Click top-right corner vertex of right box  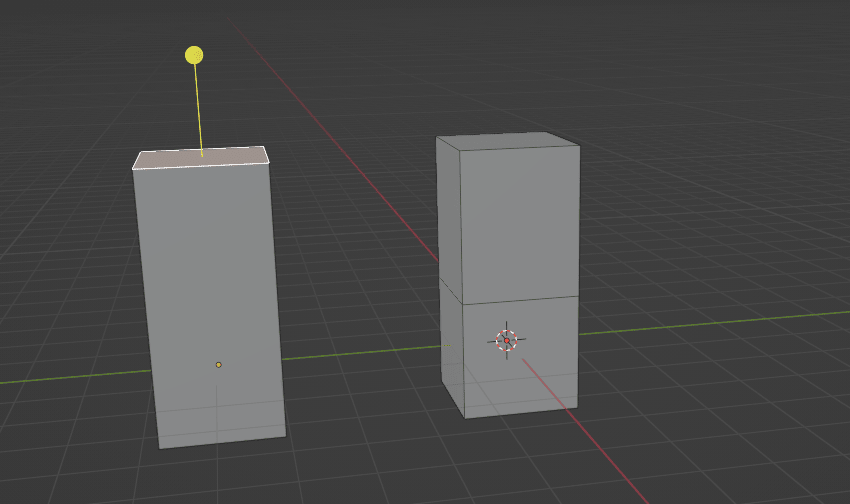click(580, 146)
